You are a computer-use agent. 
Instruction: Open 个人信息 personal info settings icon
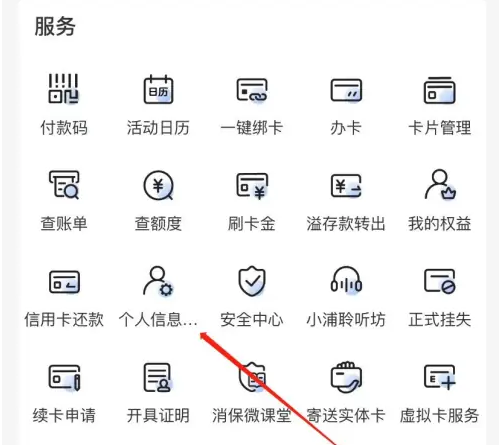tap(158, 281)
